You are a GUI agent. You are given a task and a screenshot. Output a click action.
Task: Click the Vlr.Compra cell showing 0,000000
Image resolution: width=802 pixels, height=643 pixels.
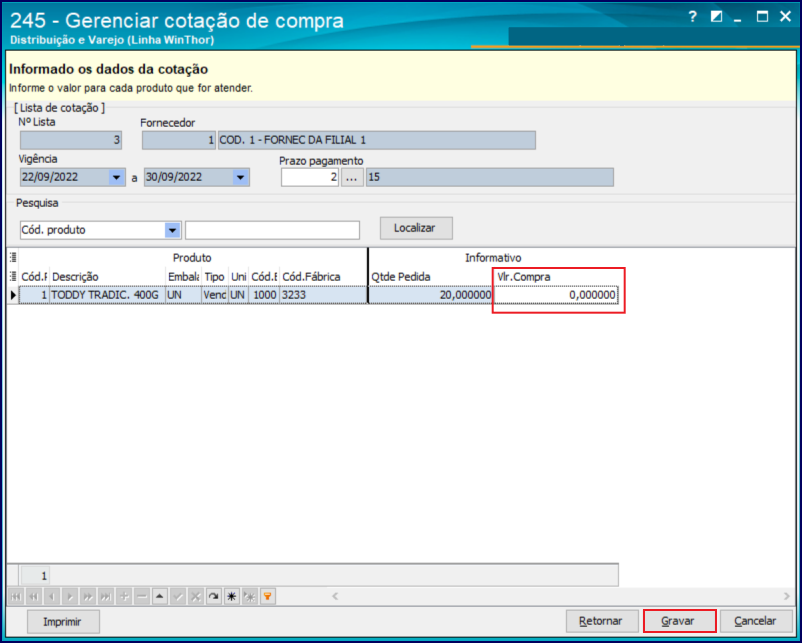point(555,295)
